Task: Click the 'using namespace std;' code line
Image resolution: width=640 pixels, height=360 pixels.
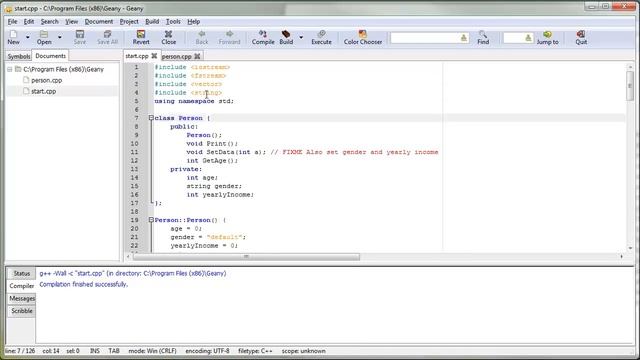Action: coord(194,101)
